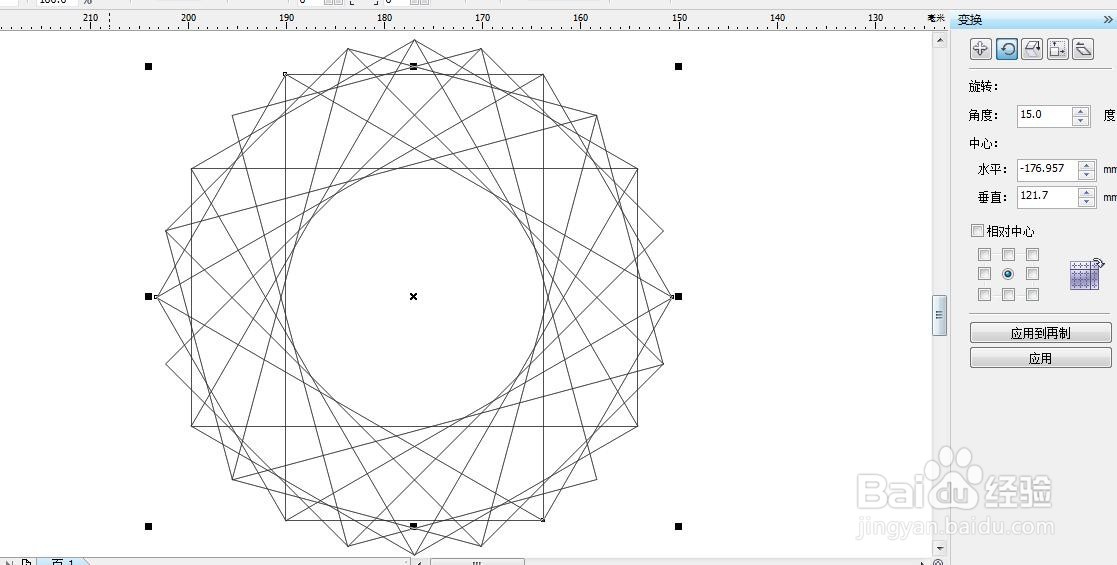
Task: Click the vertical scrollbar down arrow
Action: pyautogui.click(x=940, y=549)
